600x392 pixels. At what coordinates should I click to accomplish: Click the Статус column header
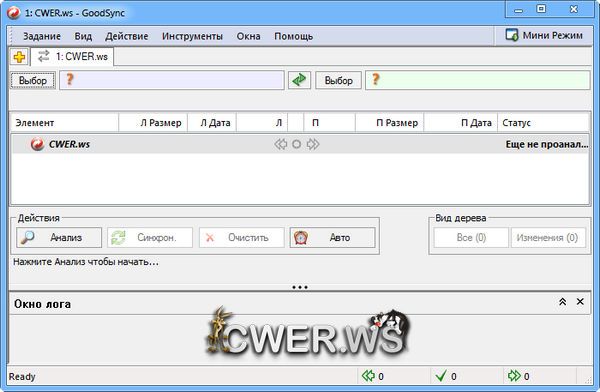tap(543, 123)
